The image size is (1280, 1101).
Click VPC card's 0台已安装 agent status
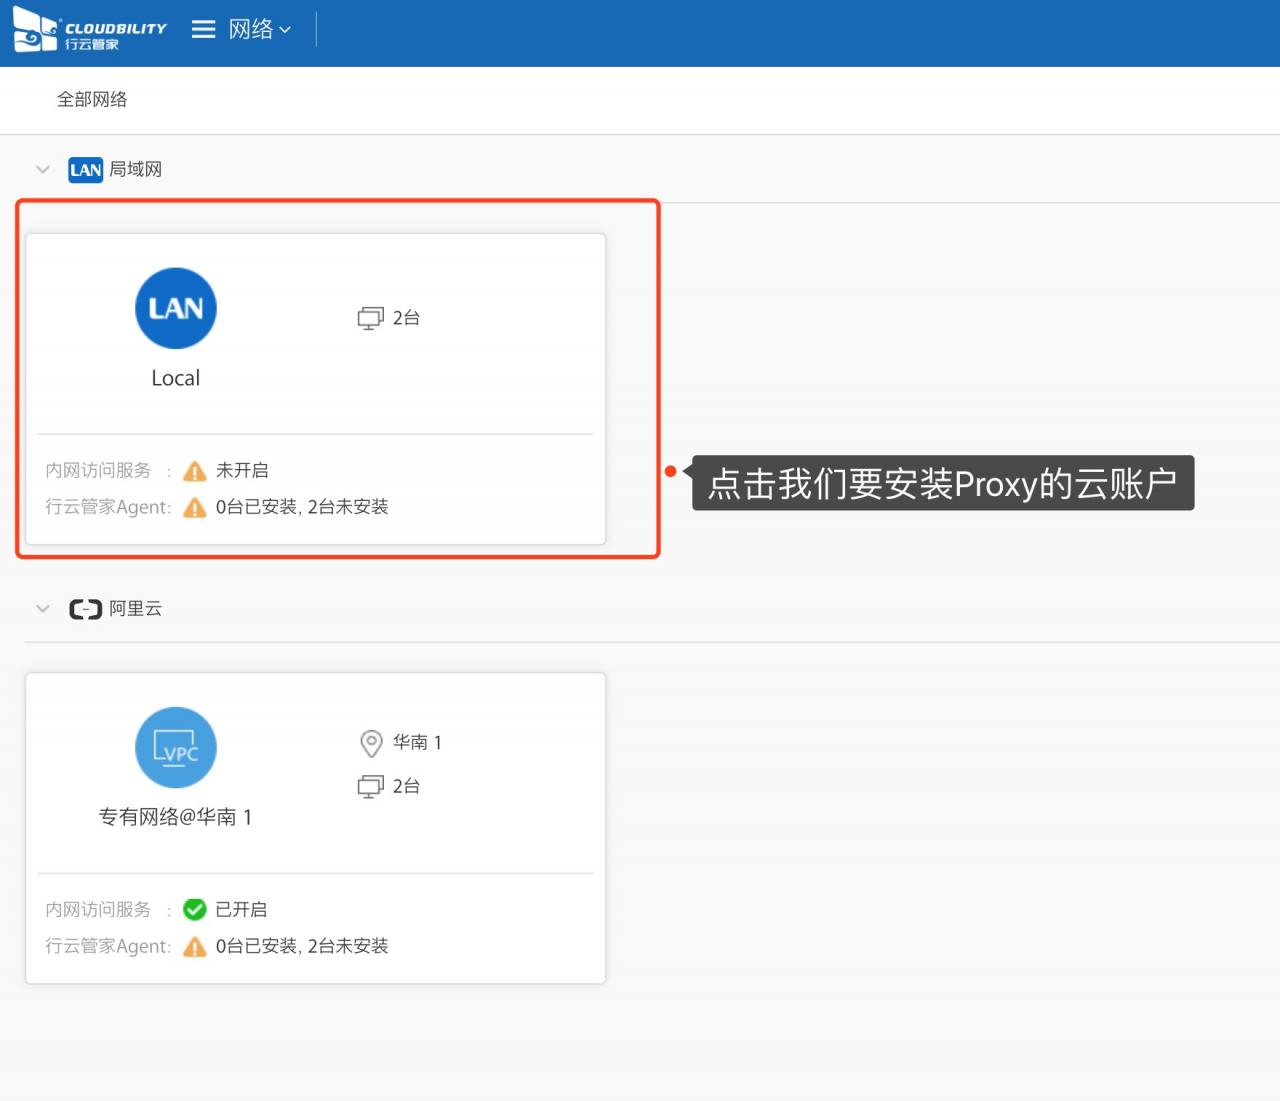[301, 946]
